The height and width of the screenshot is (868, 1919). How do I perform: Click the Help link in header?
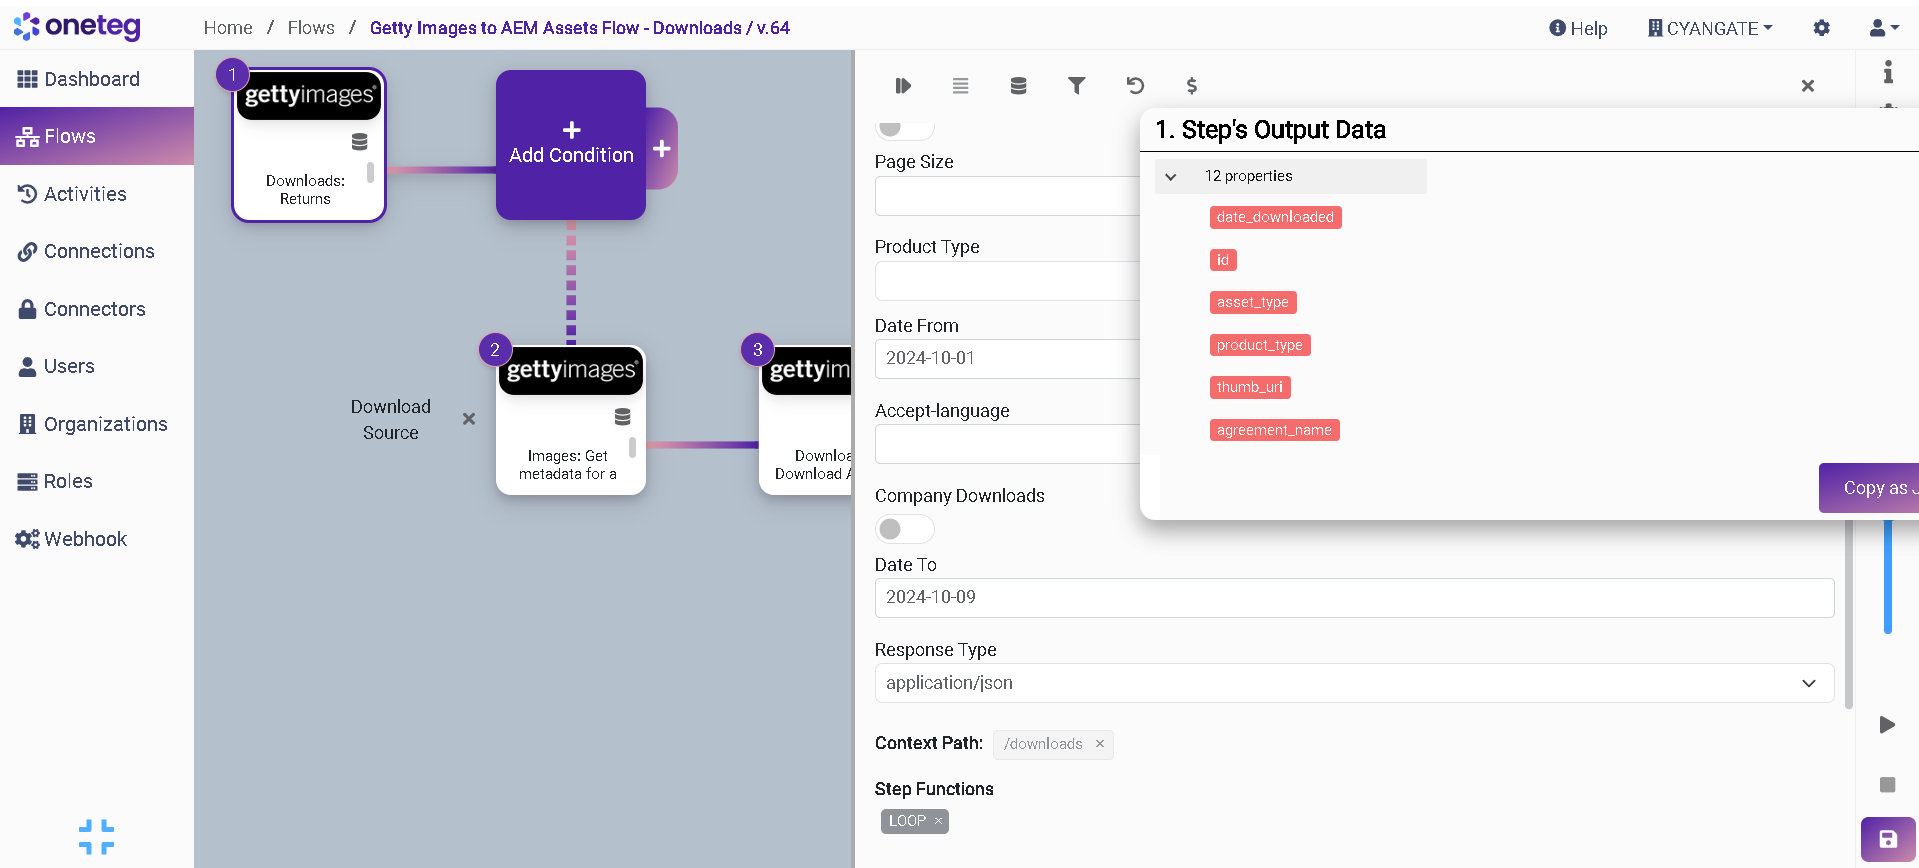tap(1578, 28)
